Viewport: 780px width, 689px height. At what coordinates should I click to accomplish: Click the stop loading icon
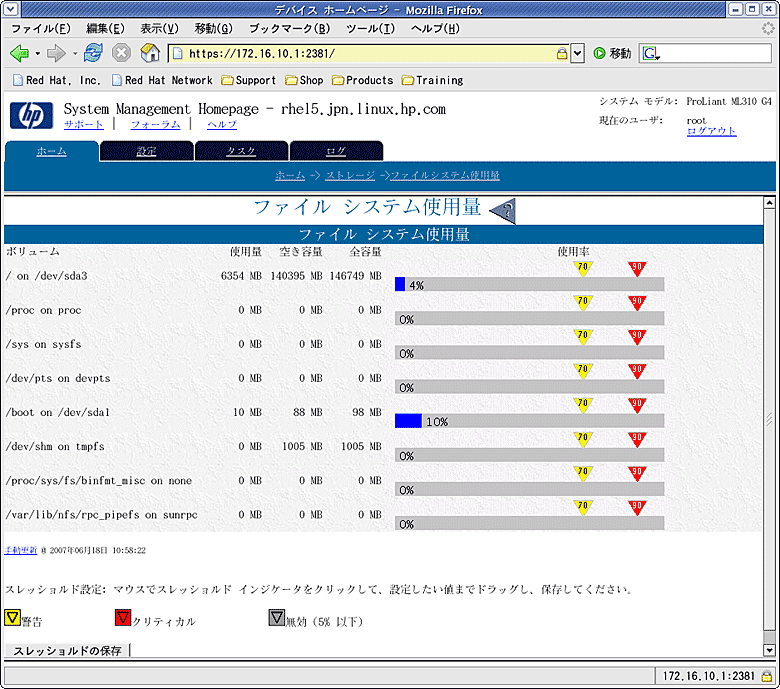121,53
